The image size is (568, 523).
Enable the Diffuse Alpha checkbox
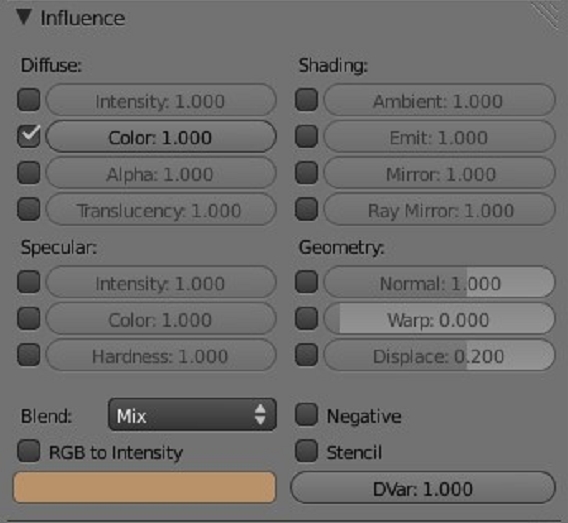pos(29,173)
